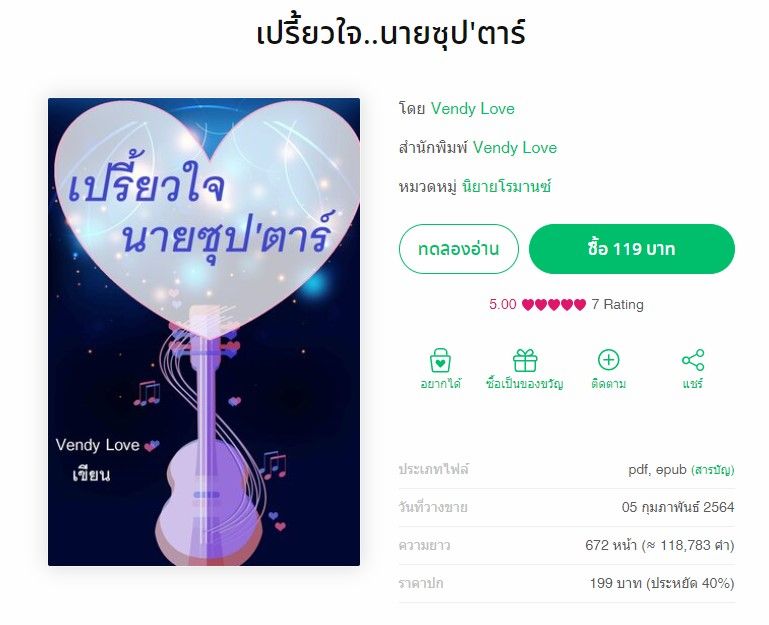Click the แชร์ label
Viewport: 769px width, 625px height.
692,384
